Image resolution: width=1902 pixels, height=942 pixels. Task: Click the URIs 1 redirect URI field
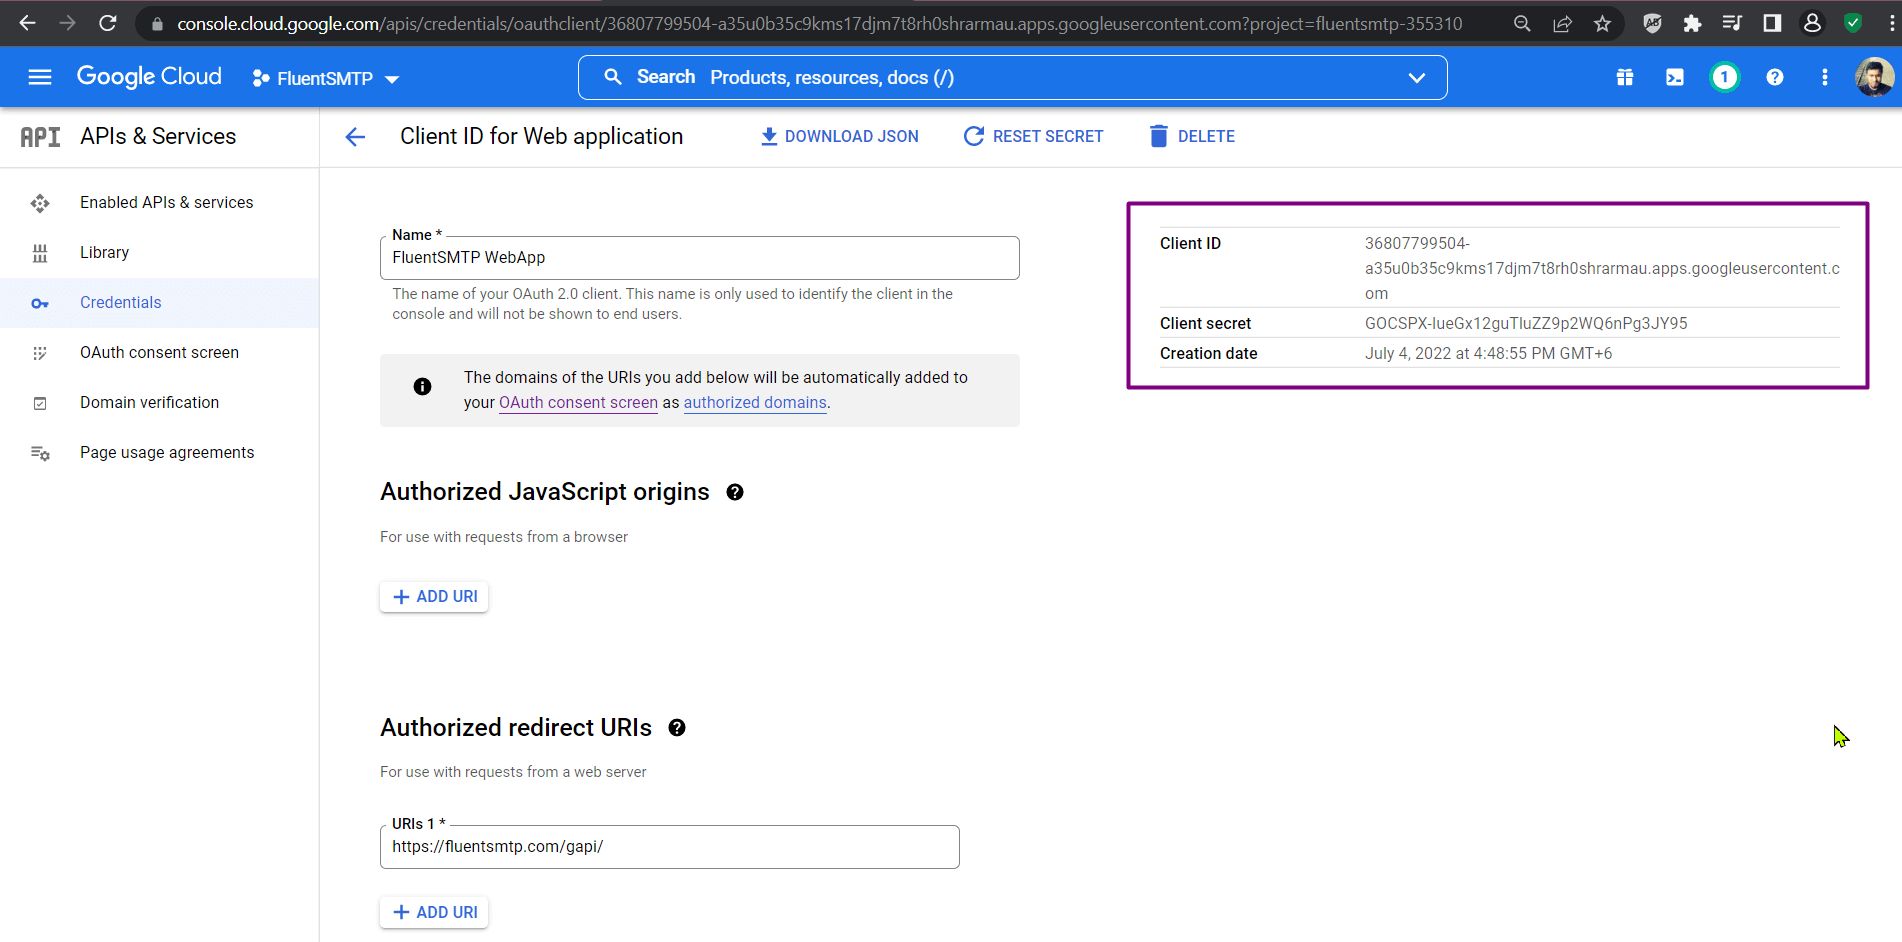tap(670, 847)
